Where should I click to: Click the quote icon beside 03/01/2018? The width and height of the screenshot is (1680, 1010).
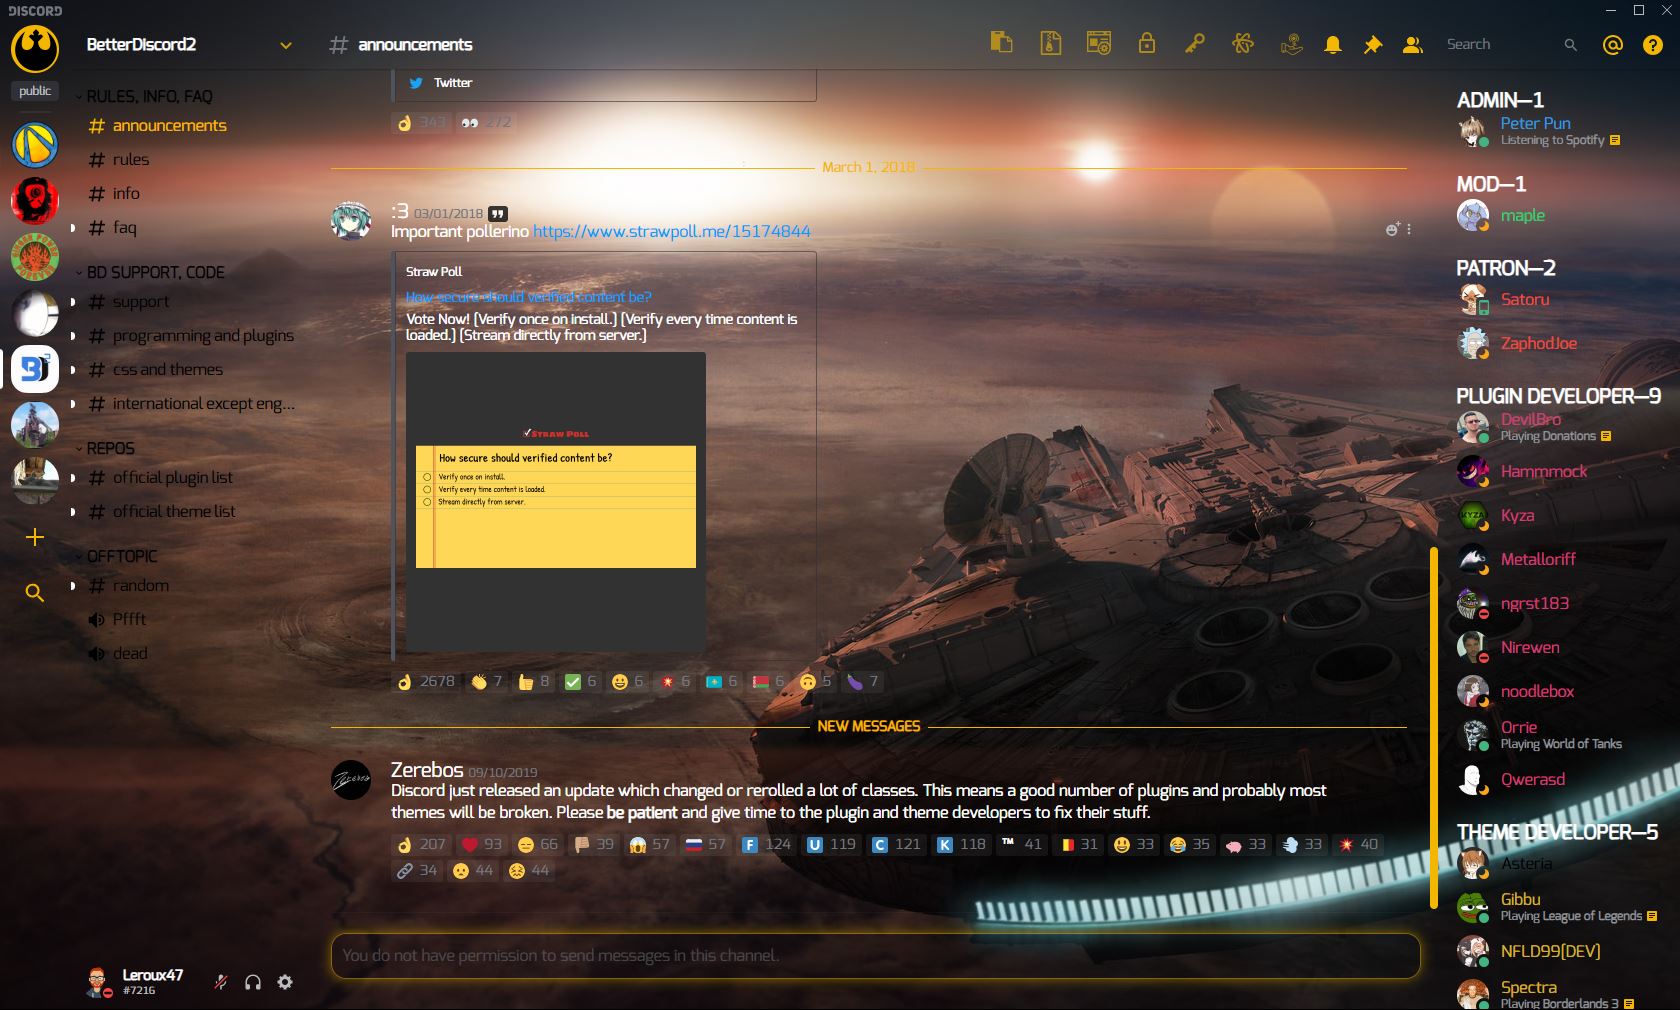coord(498,213)
